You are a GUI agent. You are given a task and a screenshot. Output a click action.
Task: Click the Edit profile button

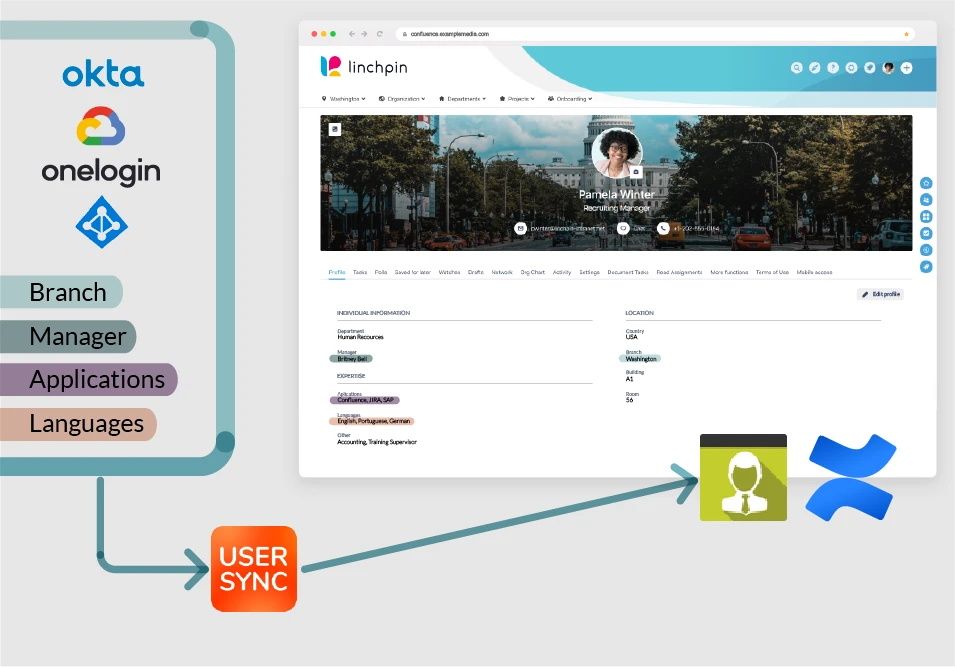click(x=881, y=294)
